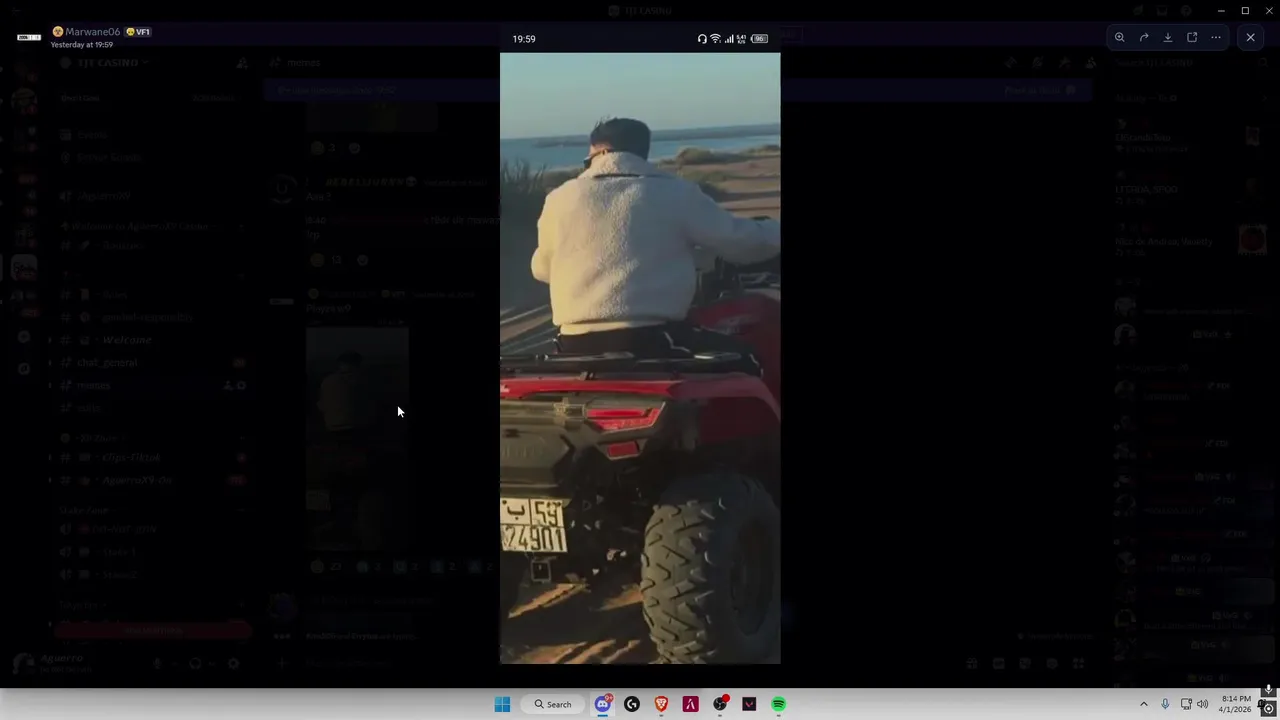
Task: Open the three-dot more options menu in viewer
Action: pyautogui.click(x=1216, y=38)
